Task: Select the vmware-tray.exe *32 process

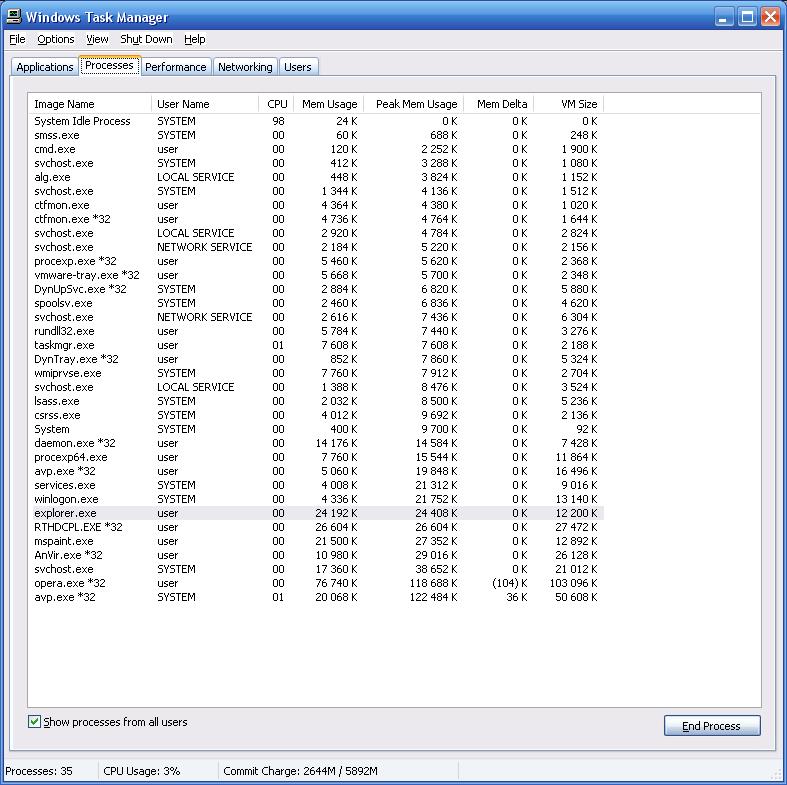Action: pyautogui.click(x=316, y=275)
